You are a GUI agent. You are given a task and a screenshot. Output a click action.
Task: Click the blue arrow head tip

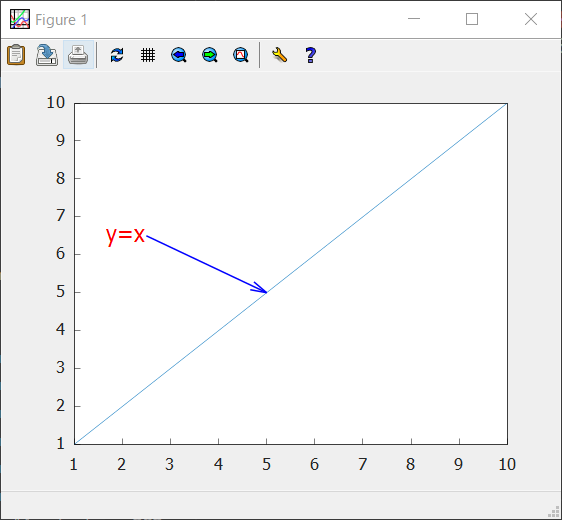coord(266,292)
